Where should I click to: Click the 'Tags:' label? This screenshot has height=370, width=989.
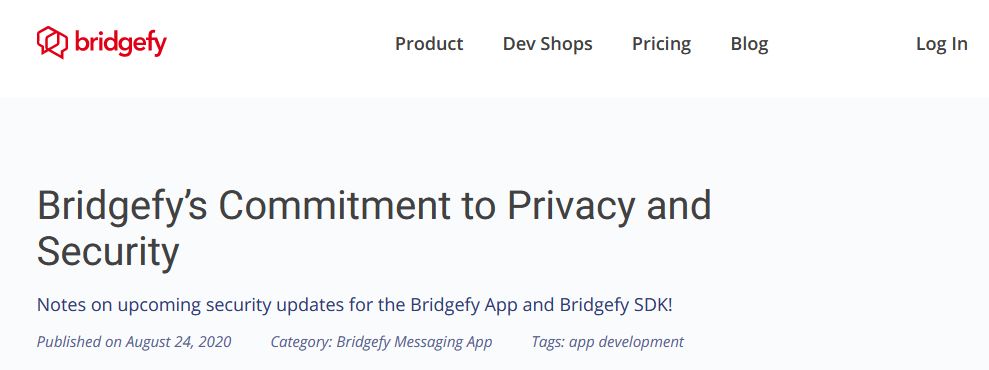pos(548,342)
